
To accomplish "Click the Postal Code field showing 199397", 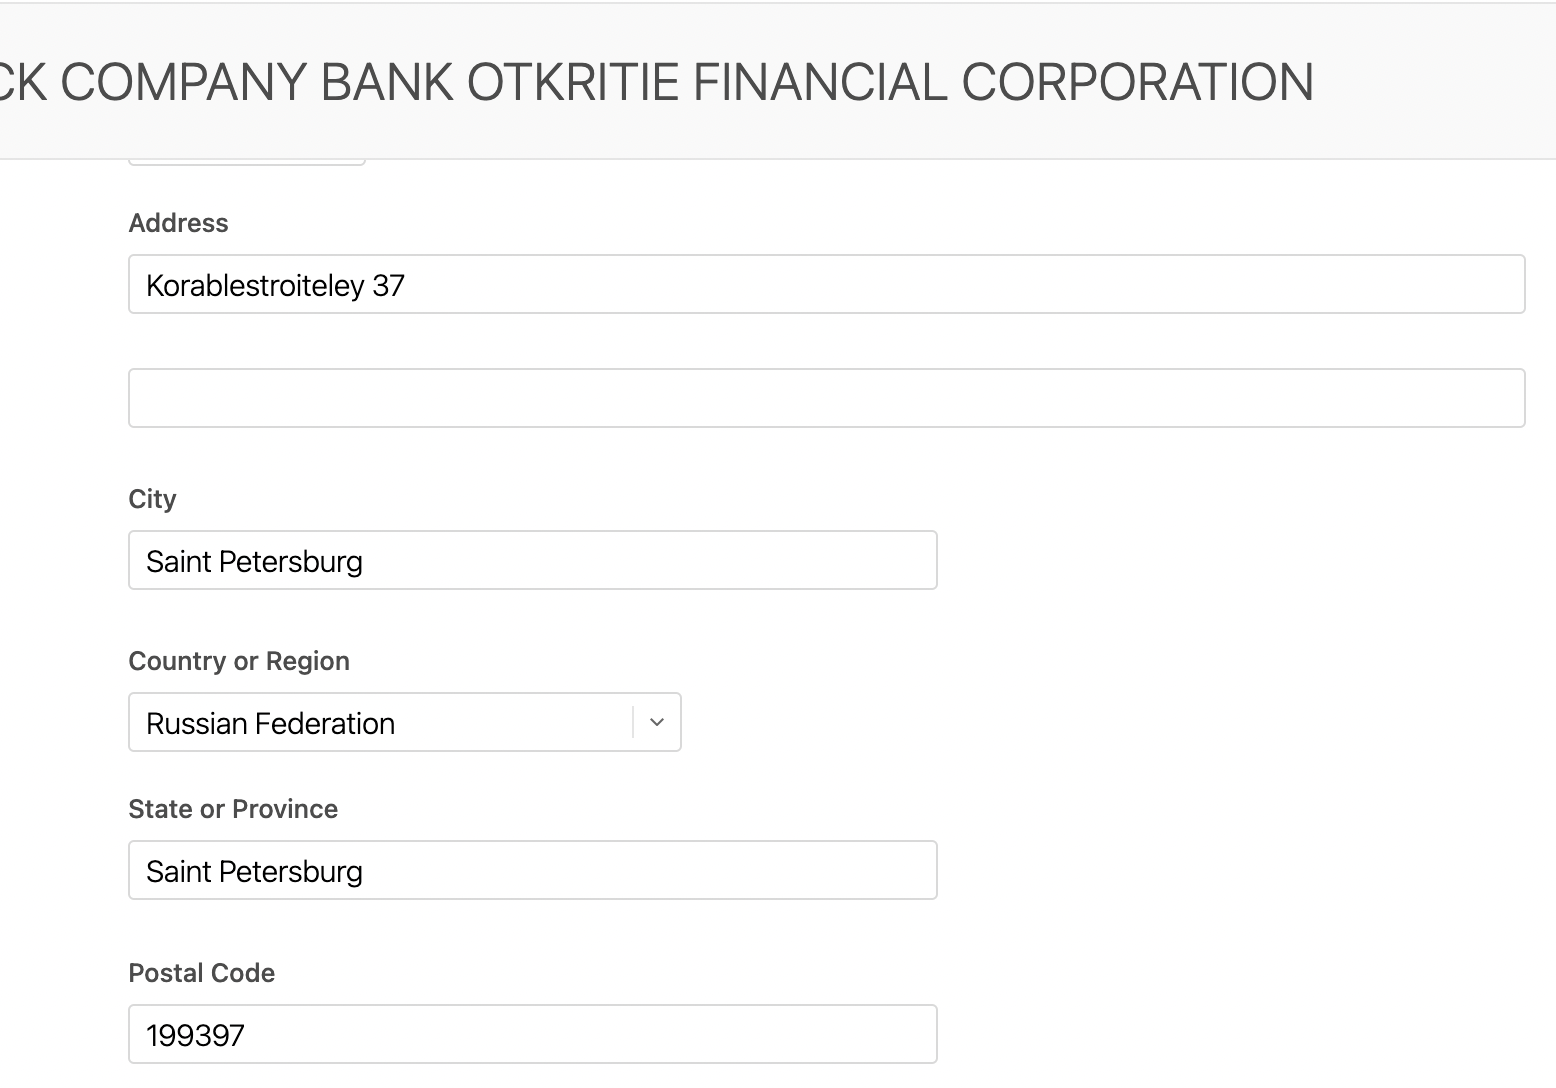I will (532, 1034).
